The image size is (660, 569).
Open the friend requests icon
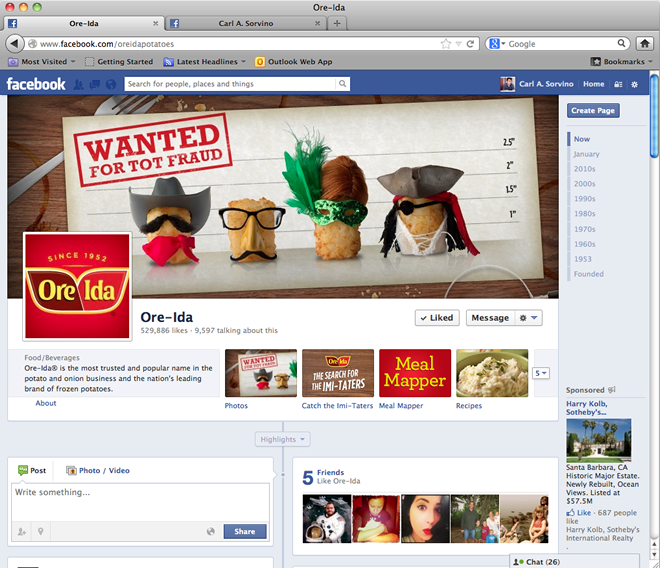[78, 85]
